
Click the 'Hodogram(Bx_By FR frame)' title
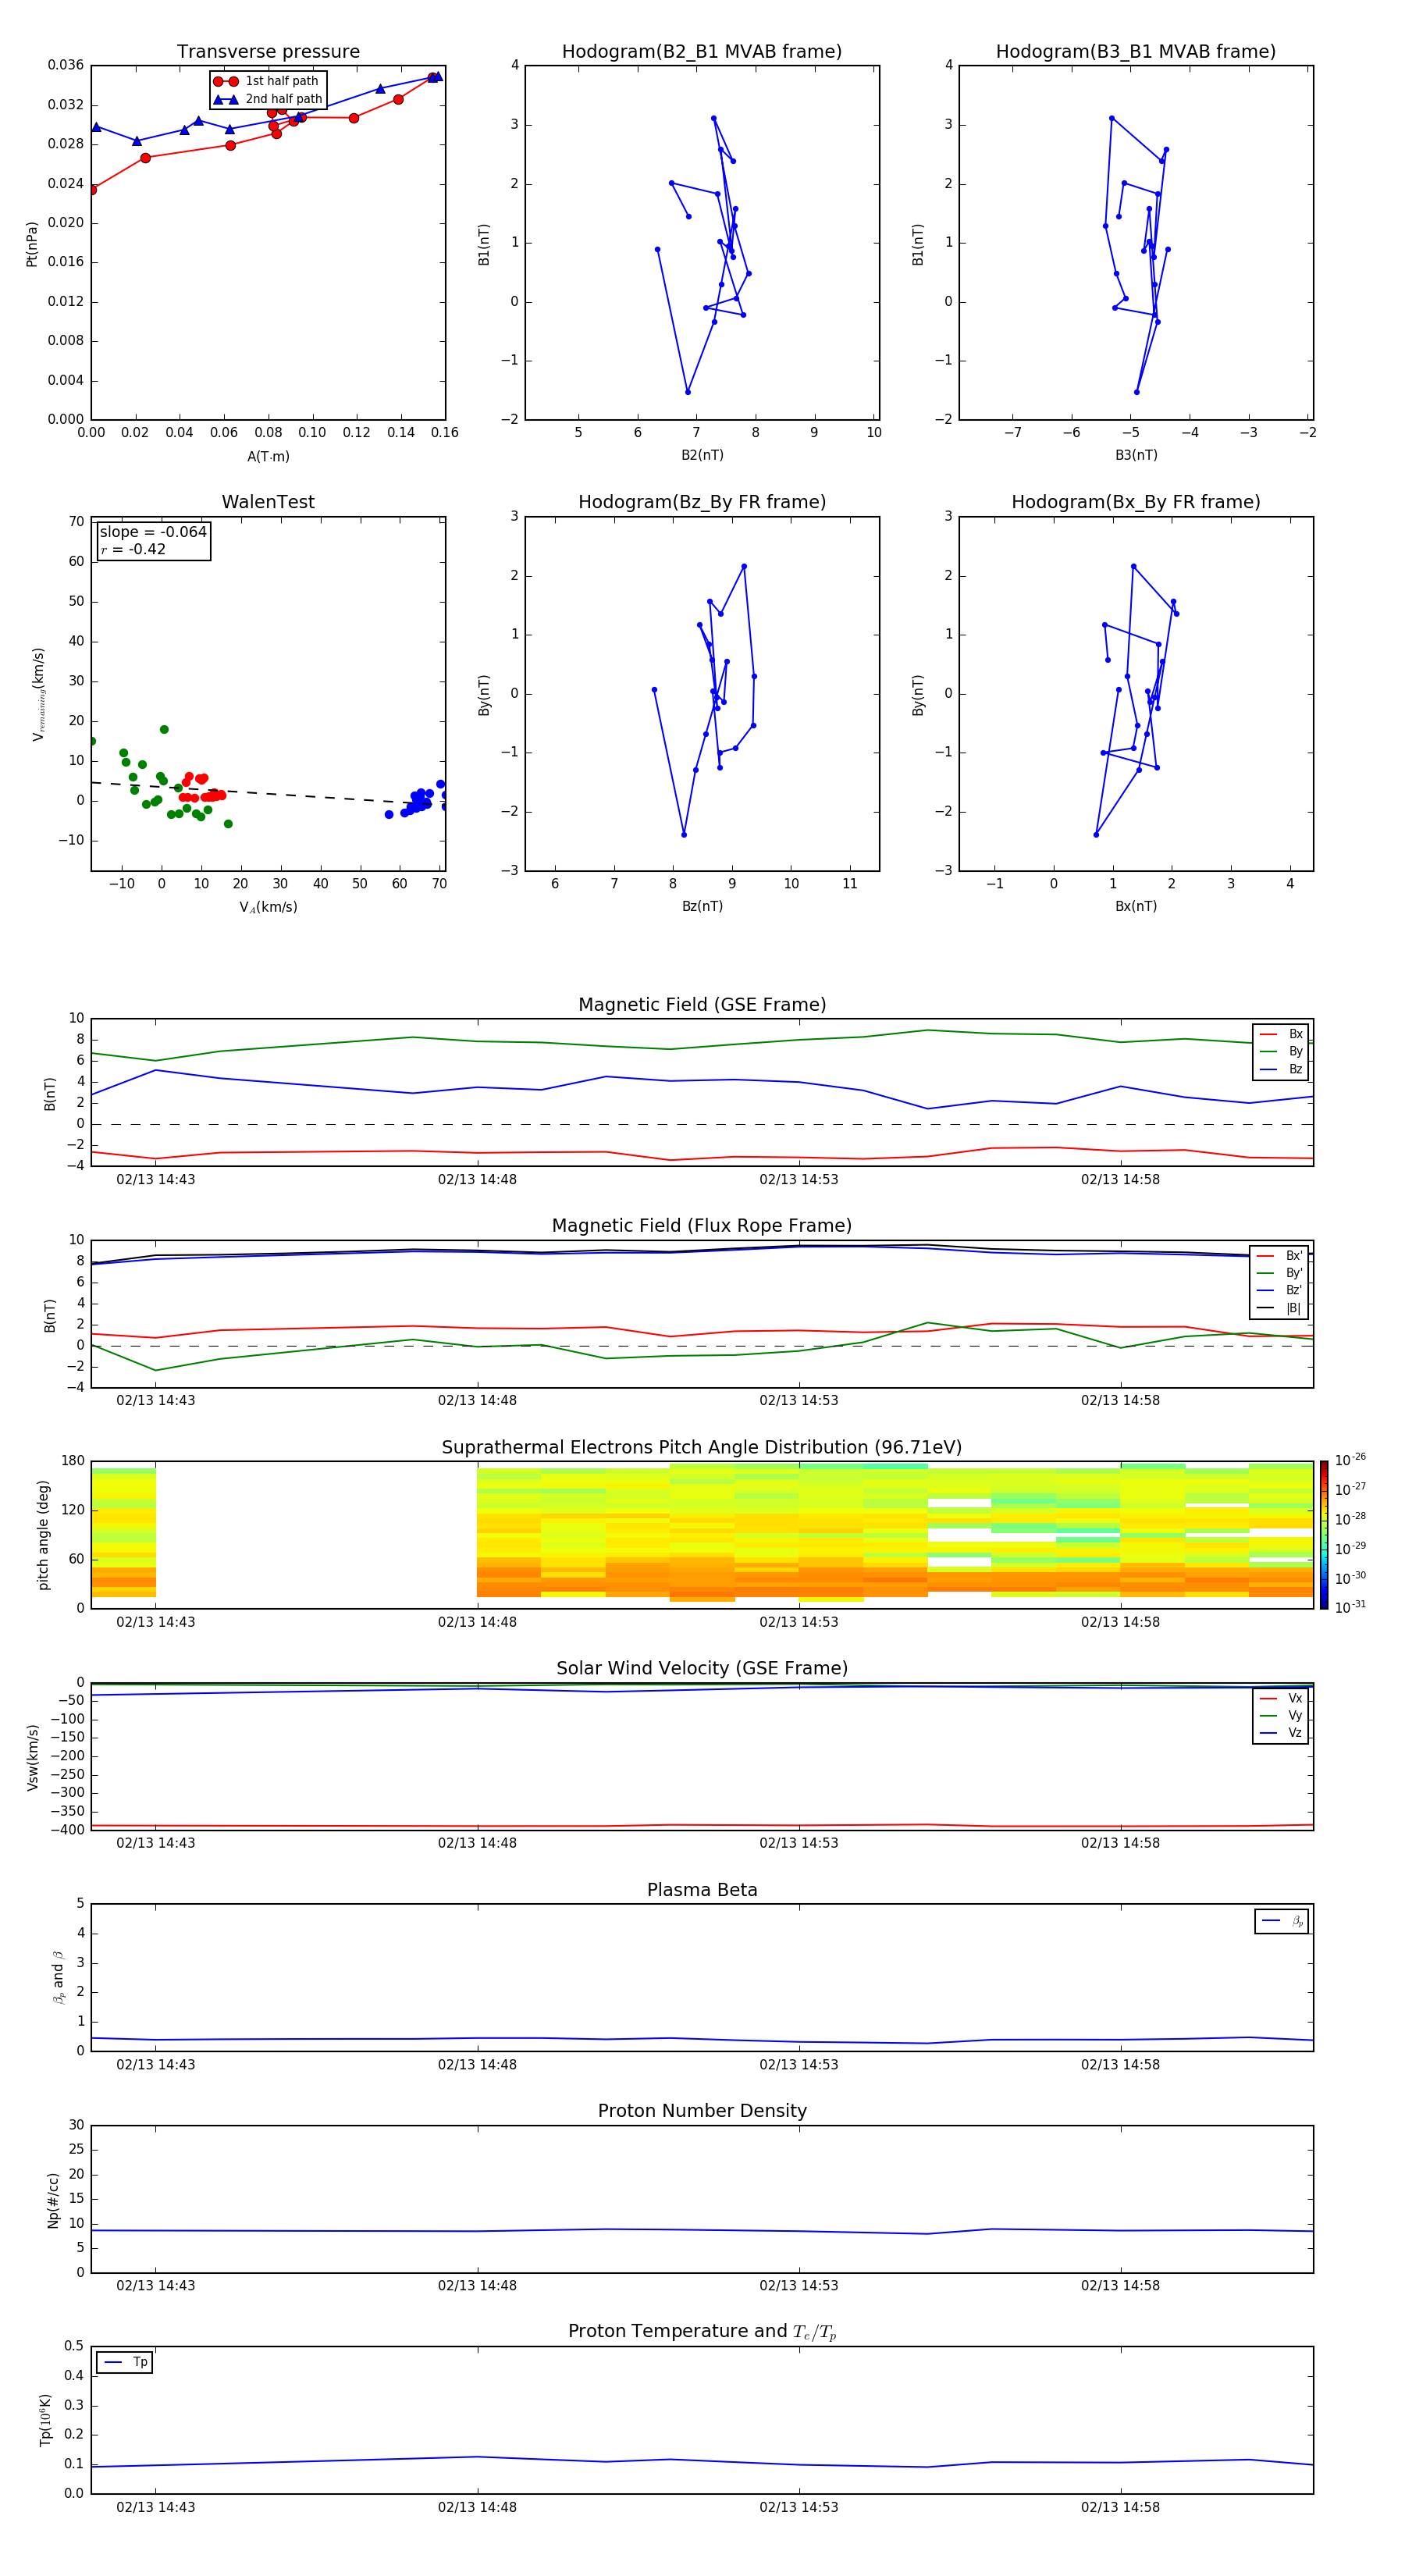pyautogui.click(x=1136, y=502)
